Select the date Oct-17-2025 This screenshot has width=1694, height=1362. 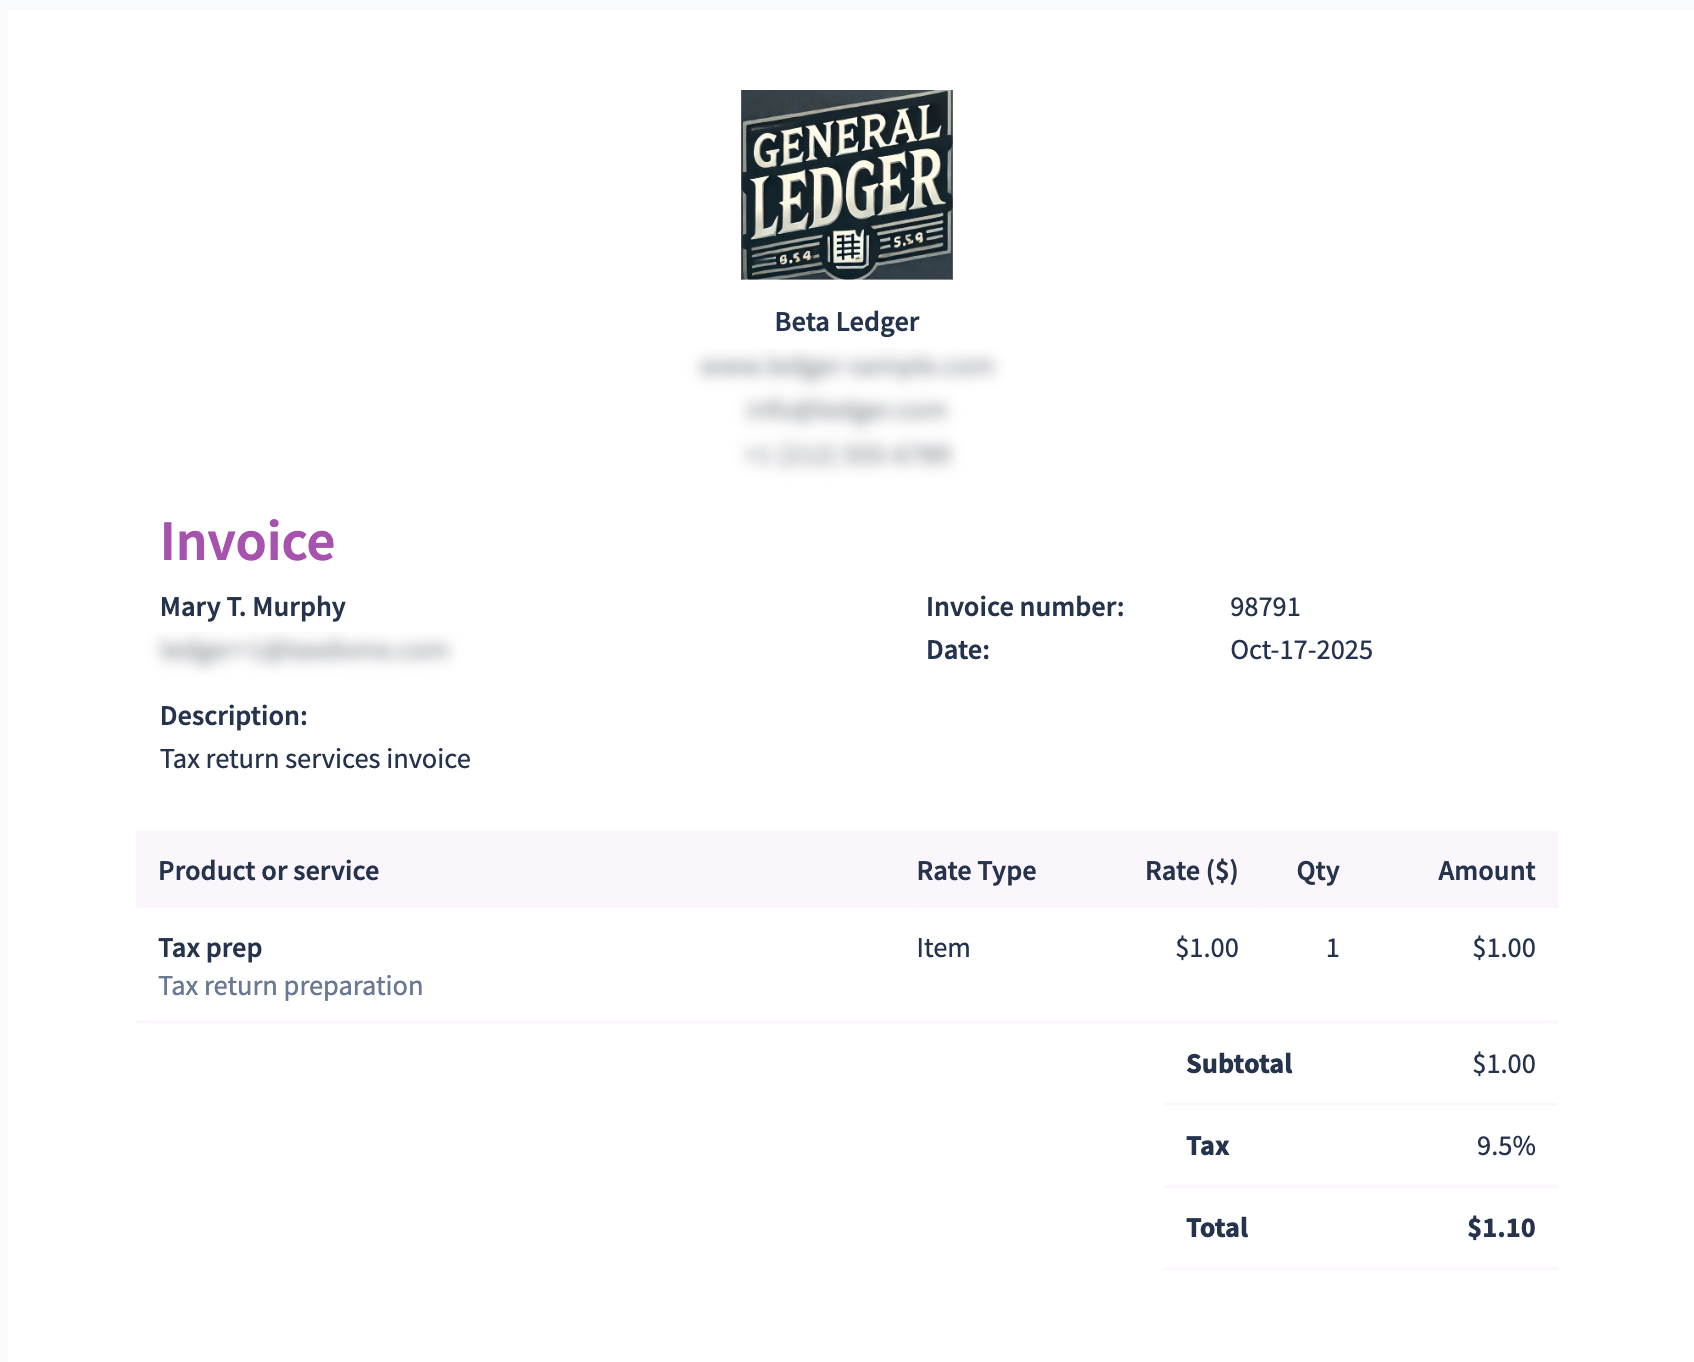[1300, 650]
